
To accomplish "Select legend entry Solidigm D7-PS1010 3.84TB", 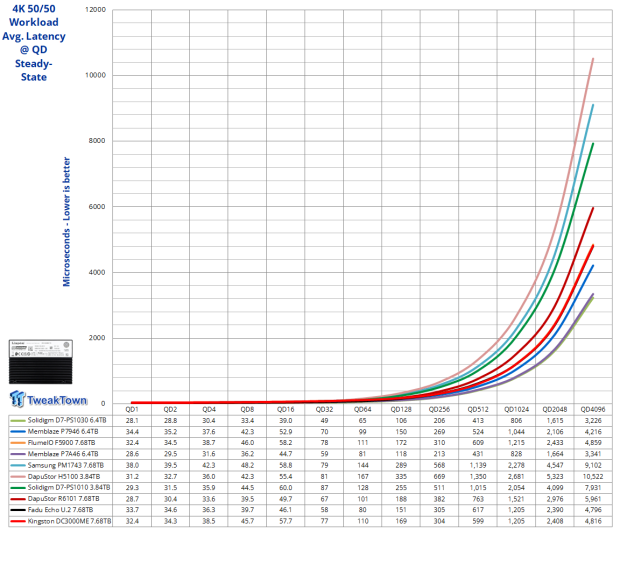I will pos(69,488).
